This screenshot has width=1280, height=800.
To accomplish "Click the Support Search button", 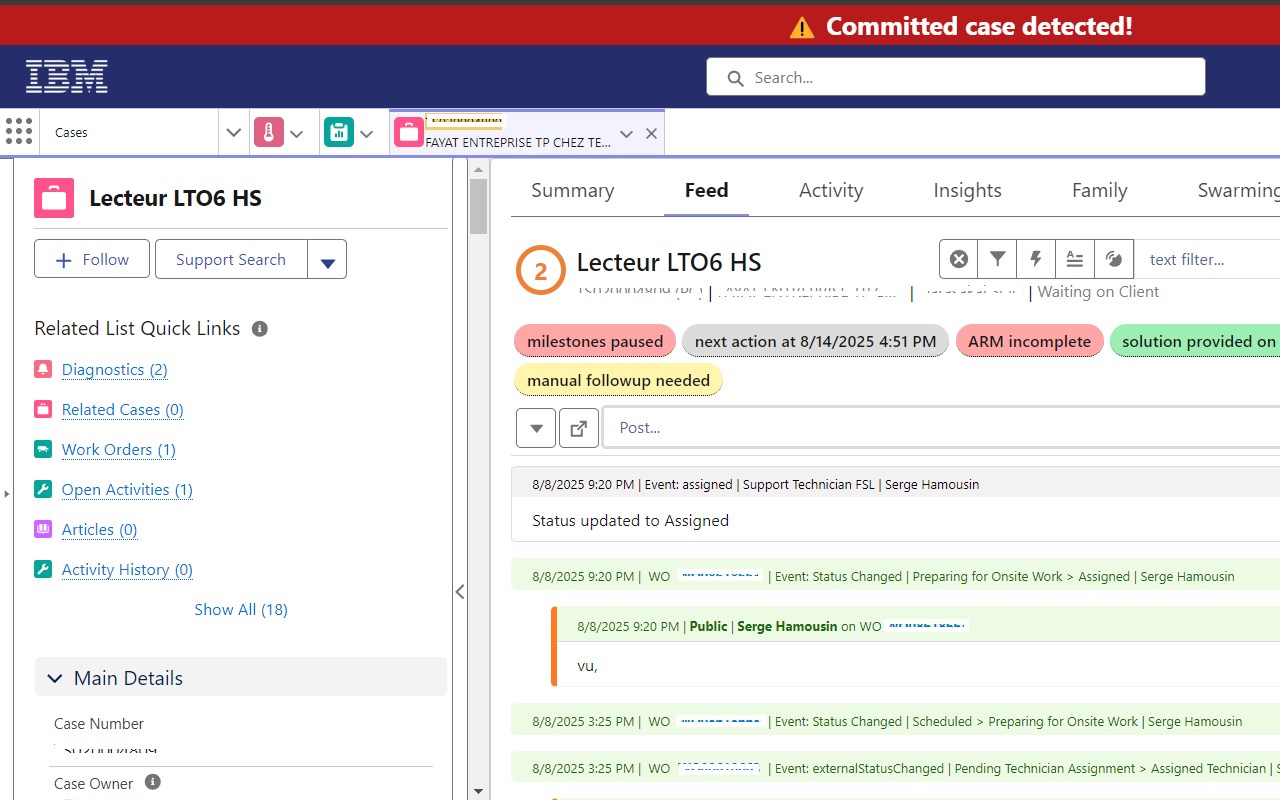I will (231, 259).
